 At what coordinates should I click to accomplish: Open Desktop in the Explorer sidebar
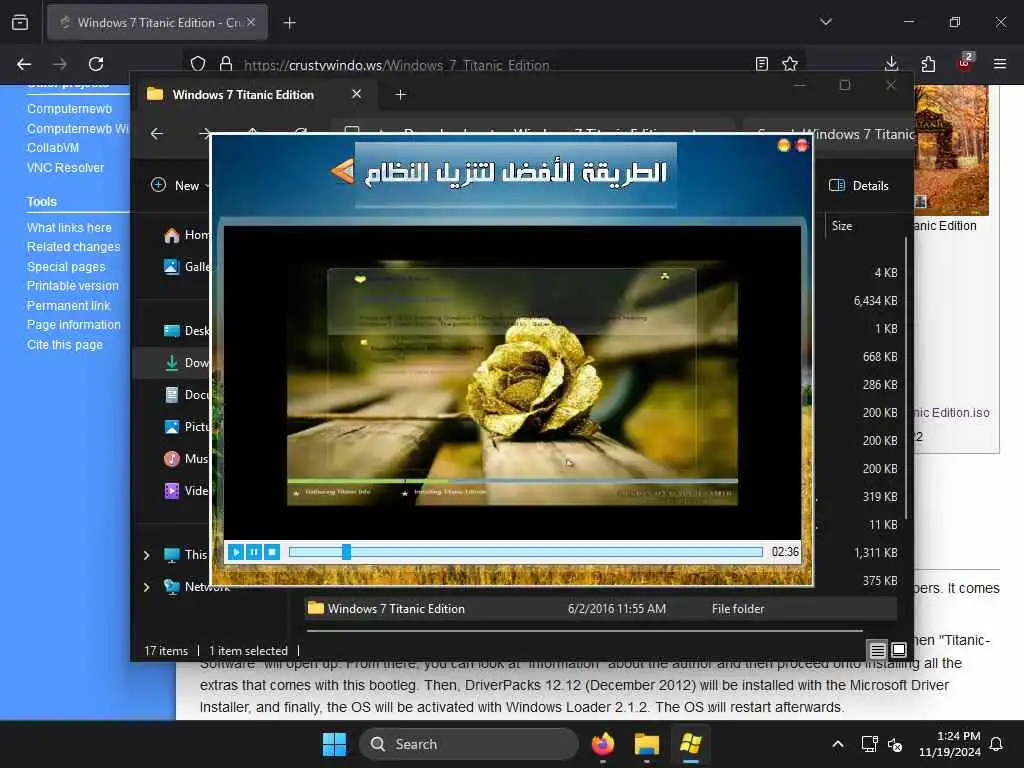click(x=186, y=330)
